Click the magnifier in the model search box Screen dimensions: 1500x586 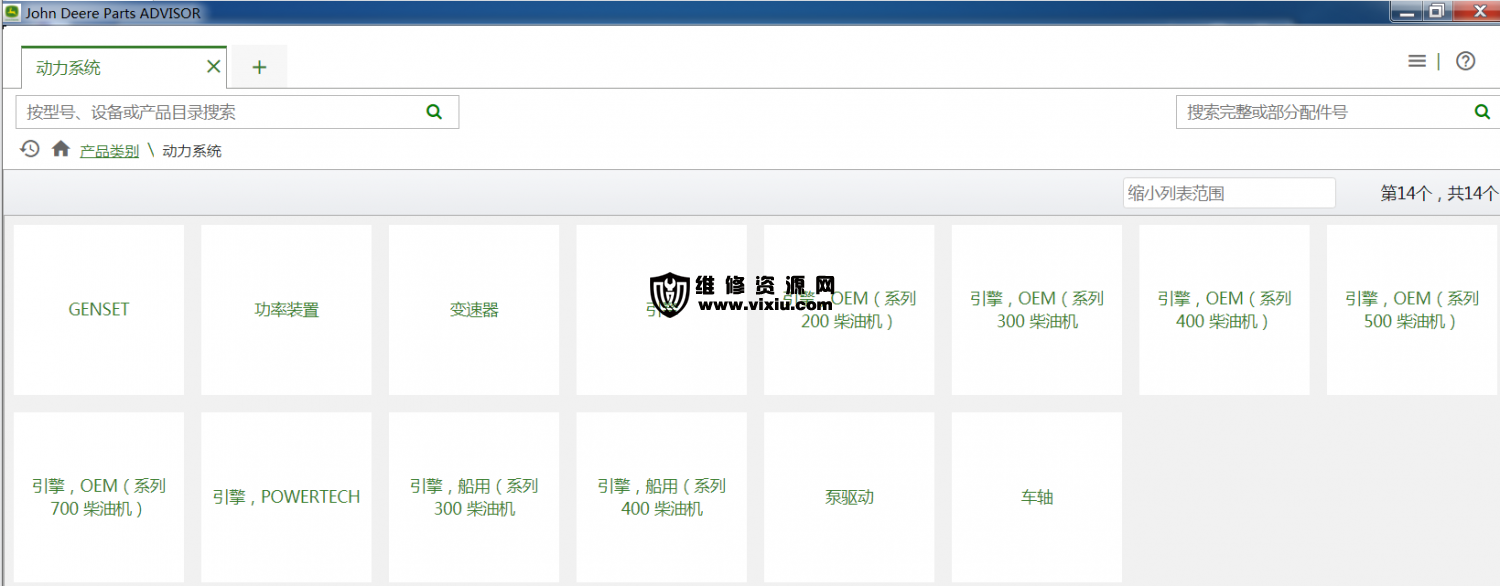[x=434, y=112]
